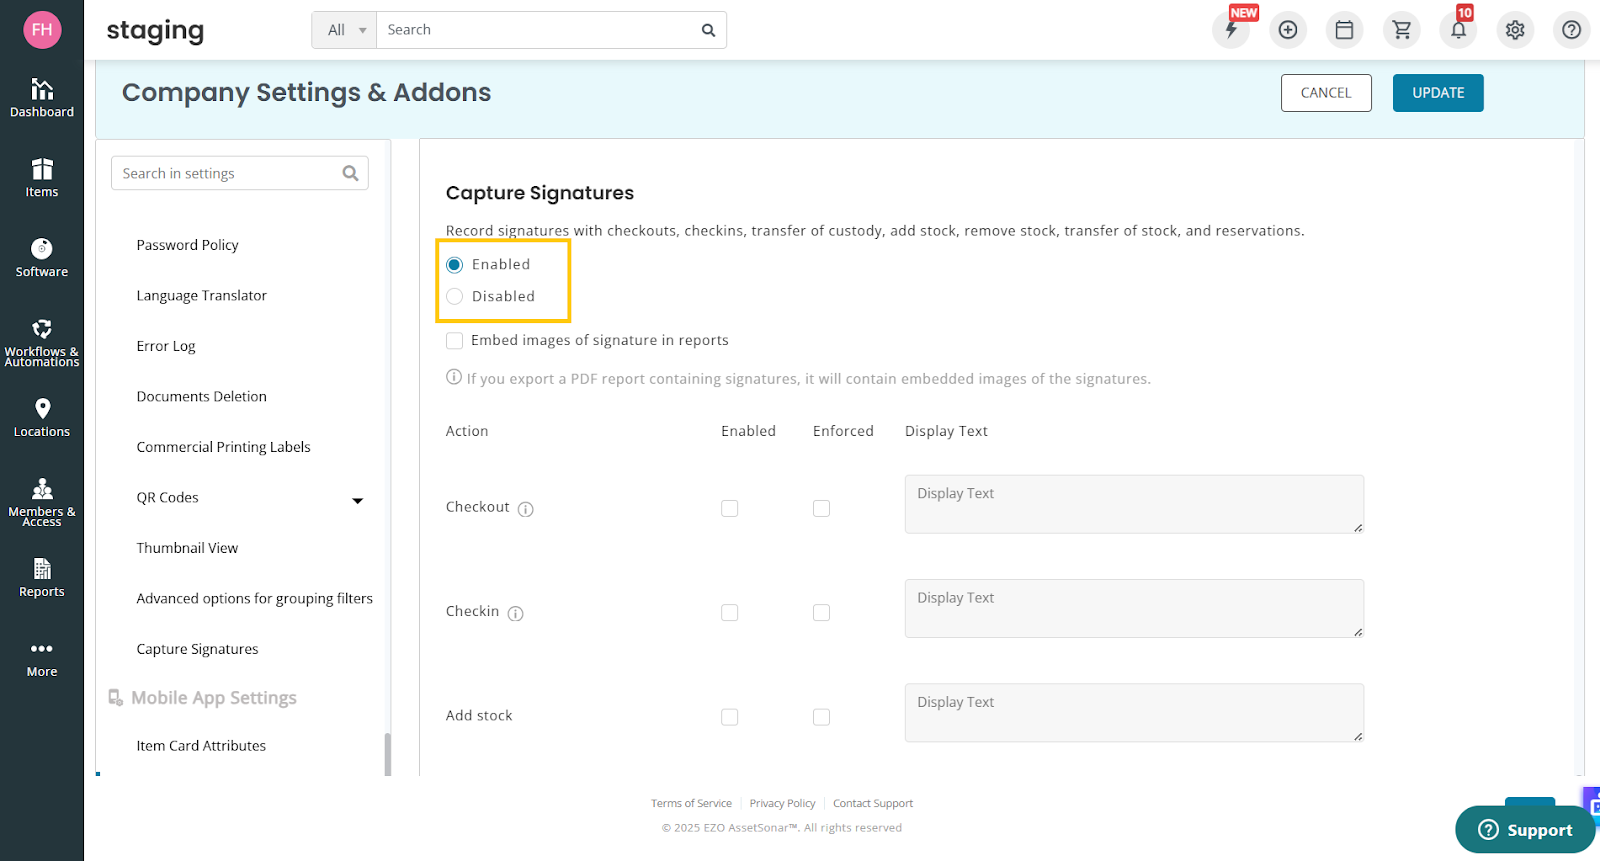Tick the Checkout Enabled checkbox

tap(730, 508)
